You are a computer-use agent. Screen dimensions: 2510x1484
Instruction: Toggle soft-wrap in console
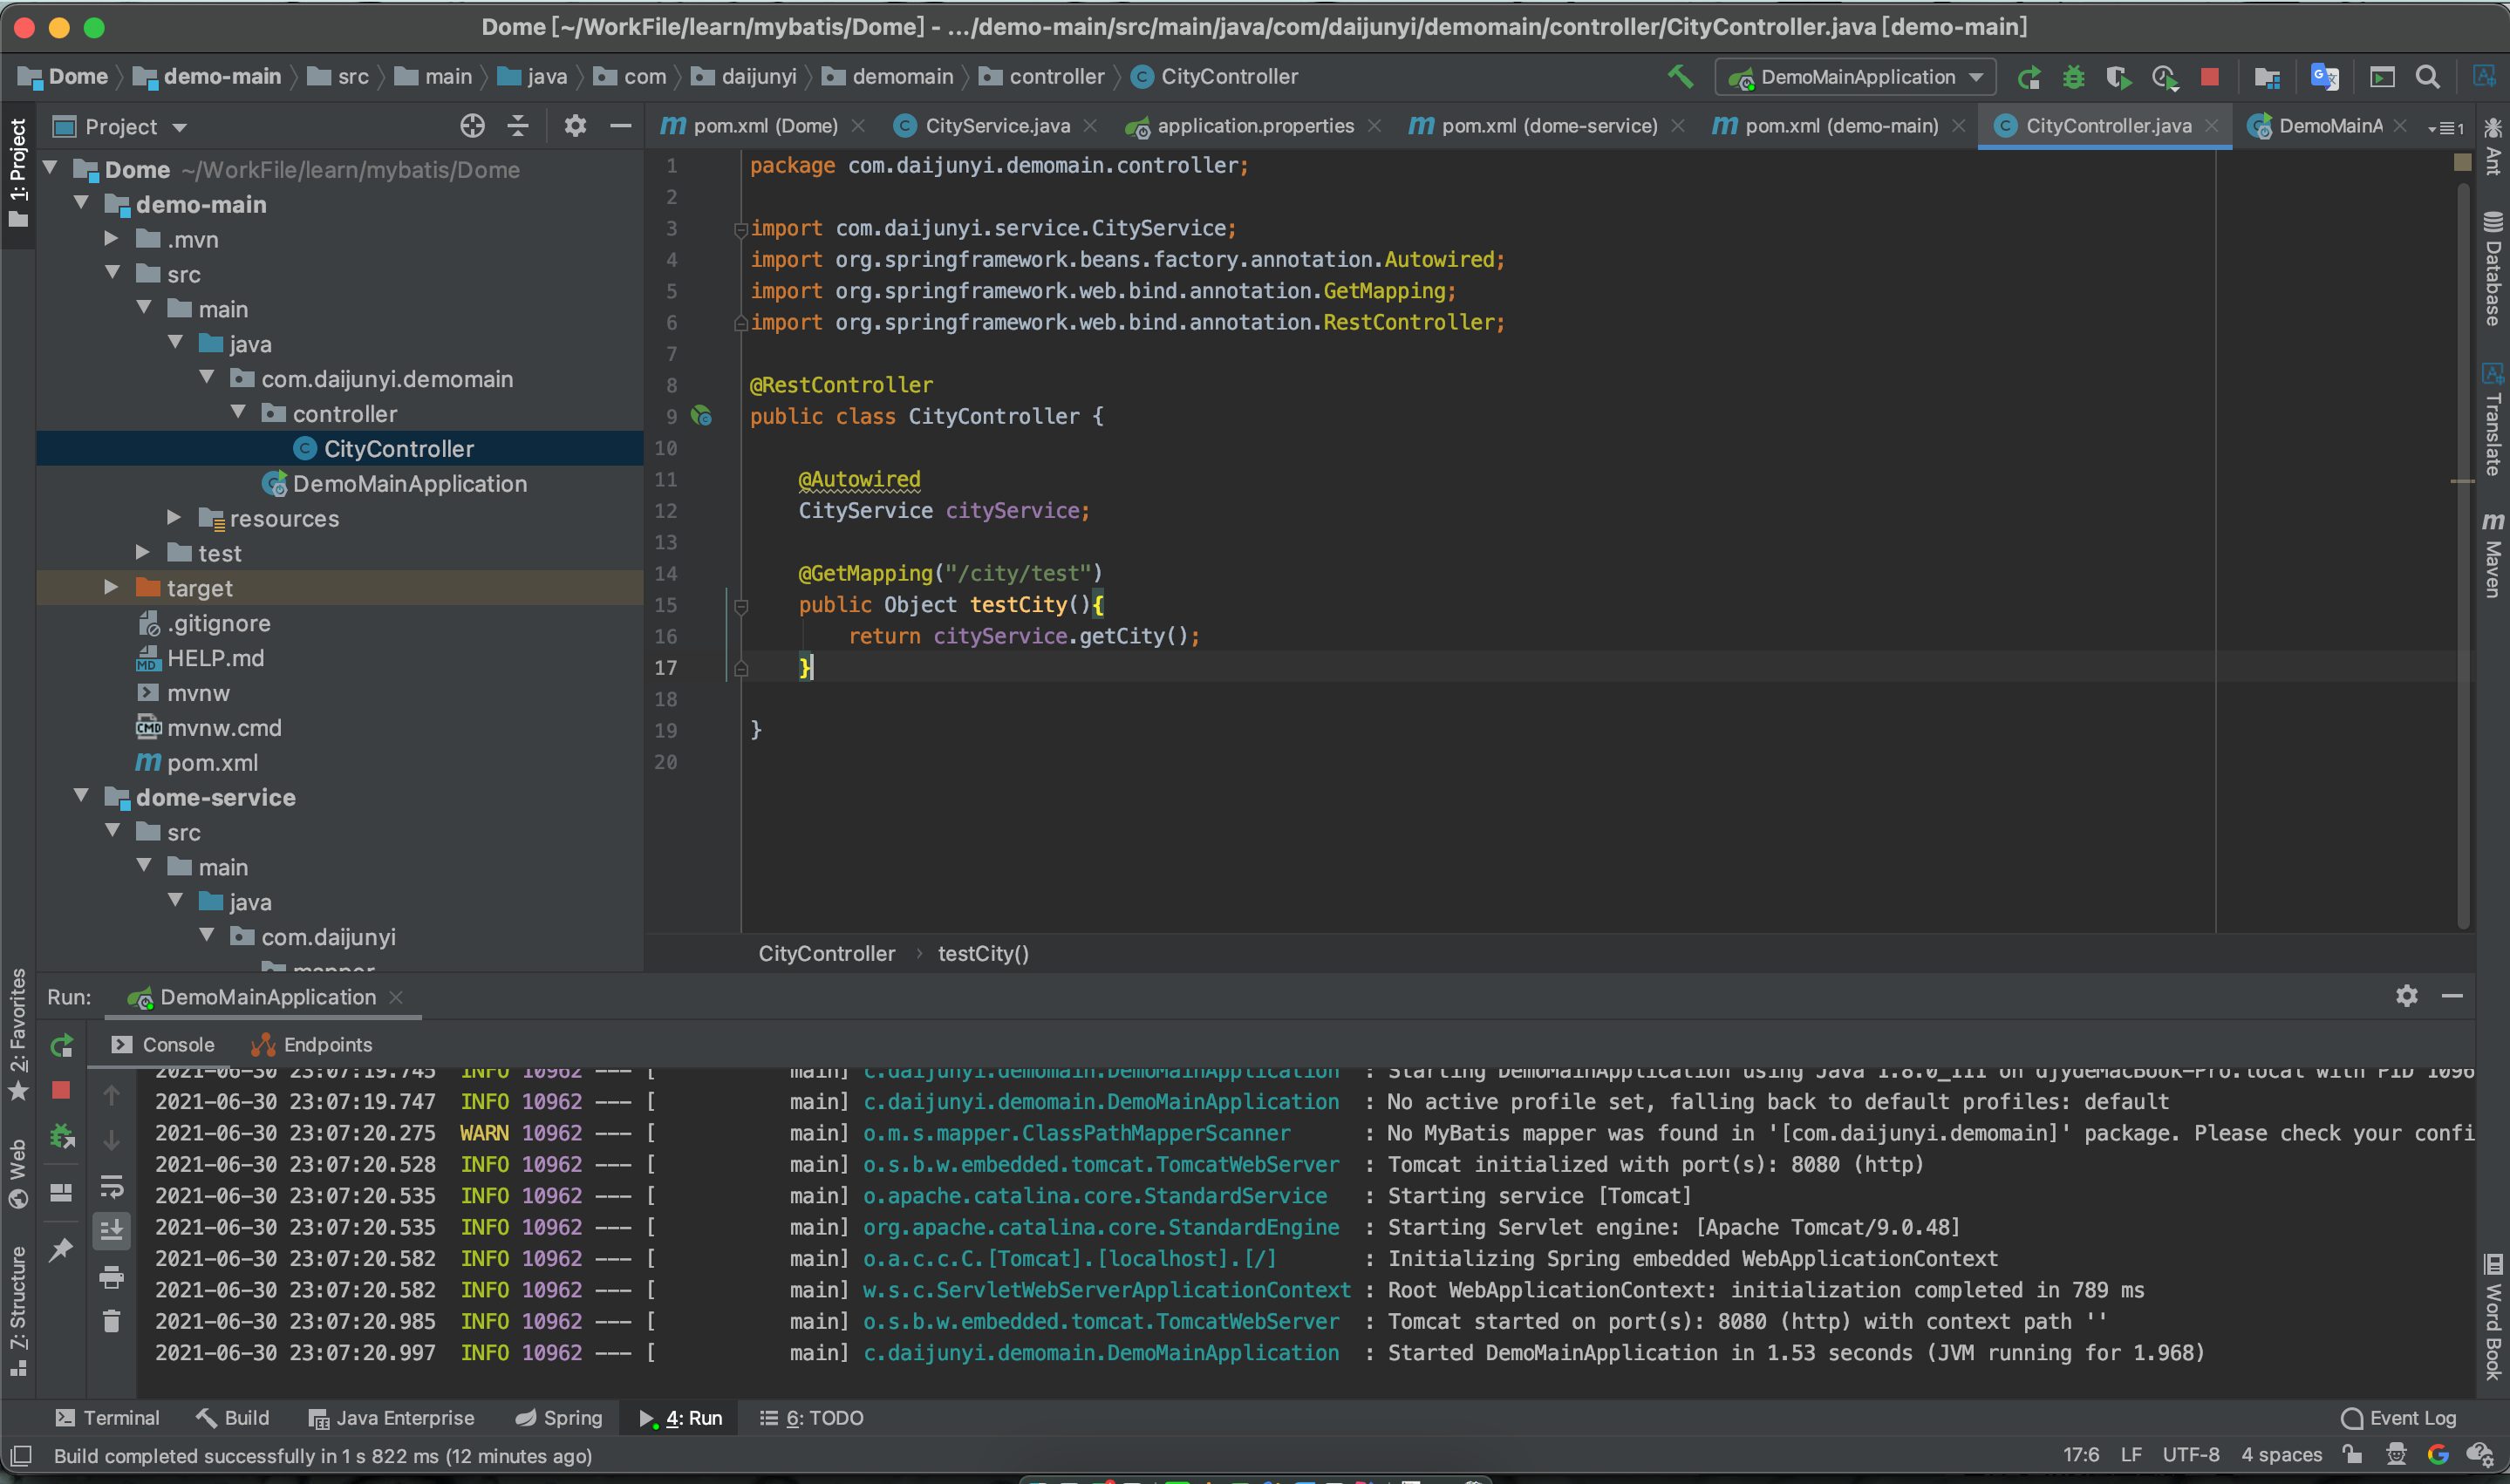[112, 1187]
